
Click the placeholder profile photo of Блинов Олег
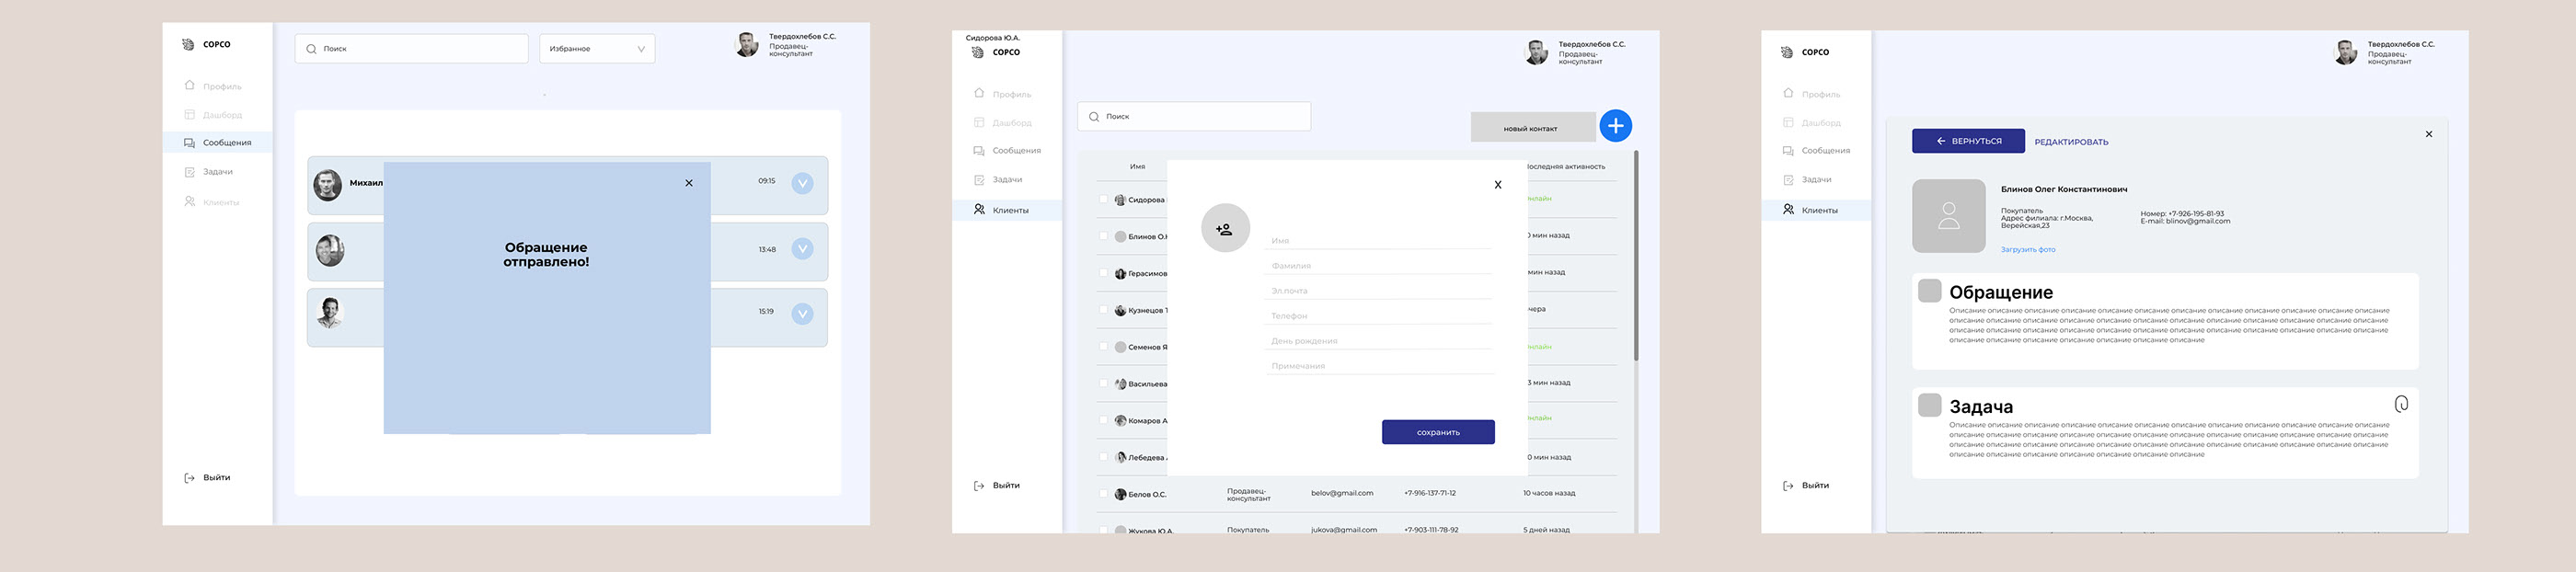pyautogui.click(x=1948, y=216)
